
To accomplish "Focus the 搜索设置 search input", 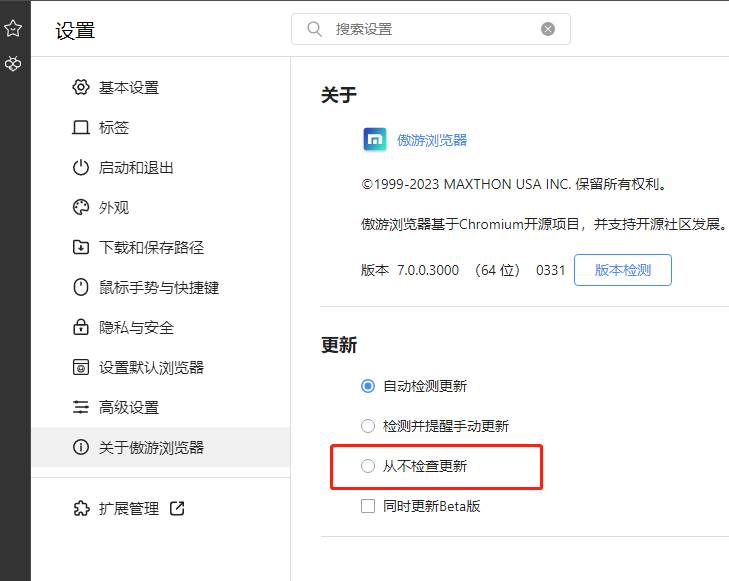I will click(431, 29).
